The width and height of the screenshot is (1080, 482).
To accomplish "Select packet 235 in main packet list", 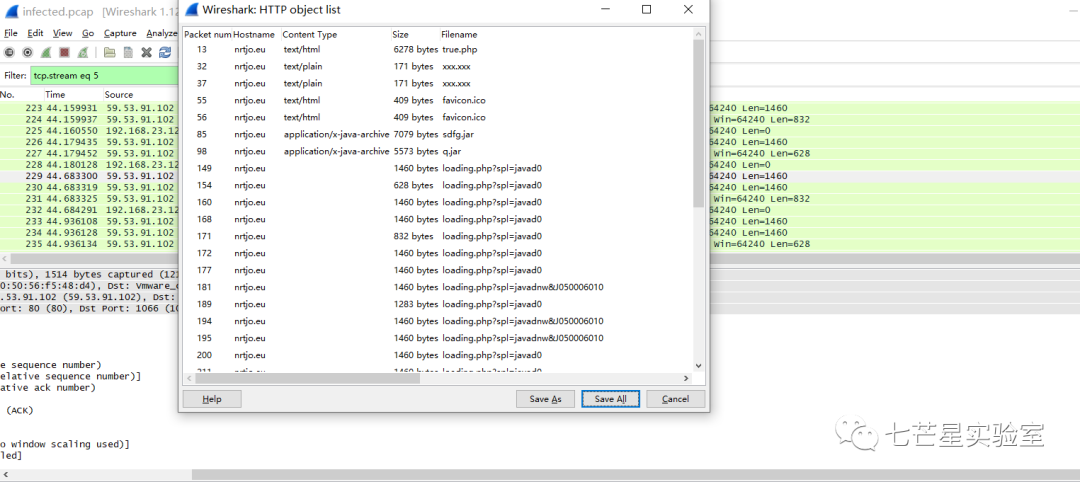I will pos(90,244).
